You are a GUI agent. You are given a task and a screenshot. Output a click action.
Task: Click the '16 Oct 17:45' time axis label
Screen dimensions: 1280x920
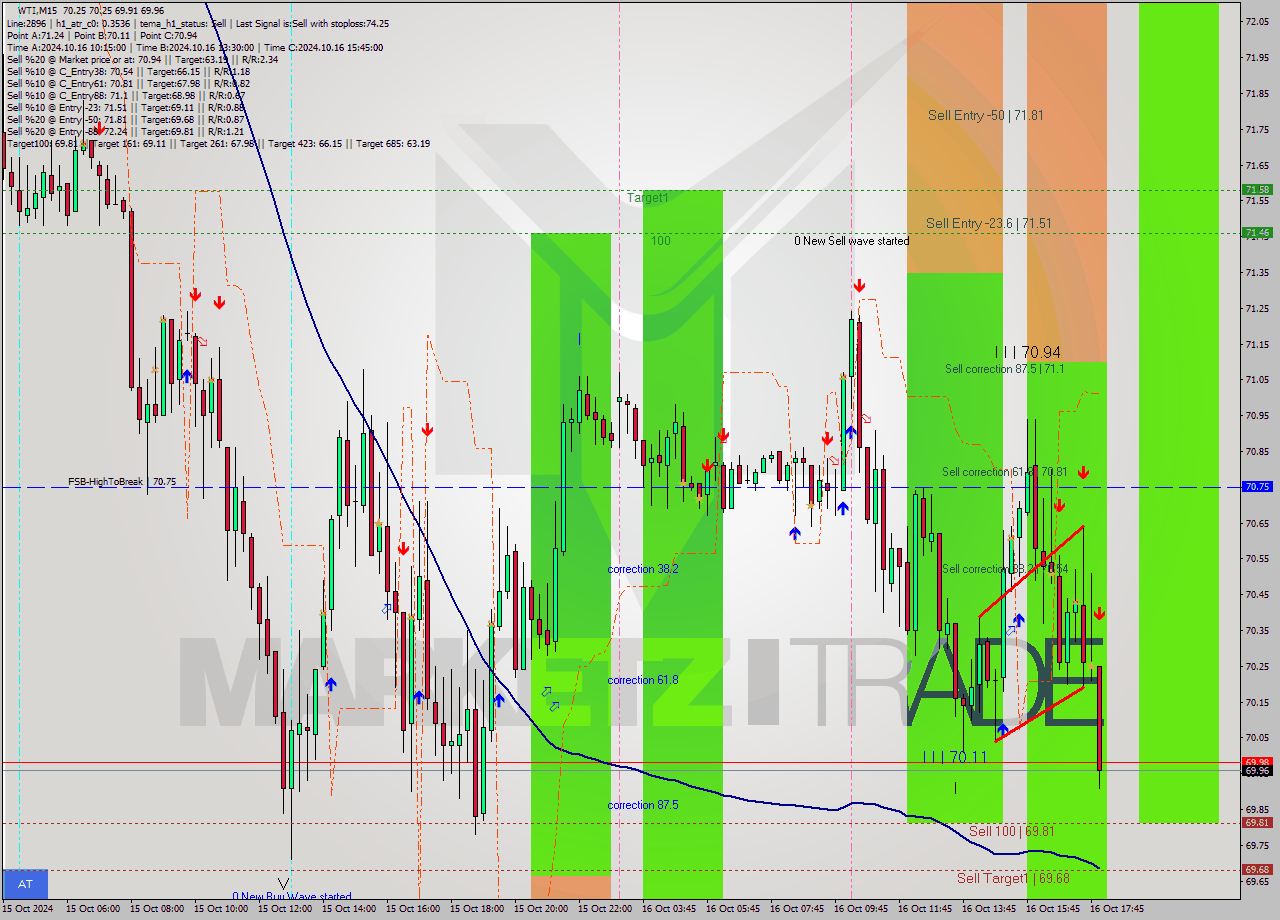[x=1117, y=909]
